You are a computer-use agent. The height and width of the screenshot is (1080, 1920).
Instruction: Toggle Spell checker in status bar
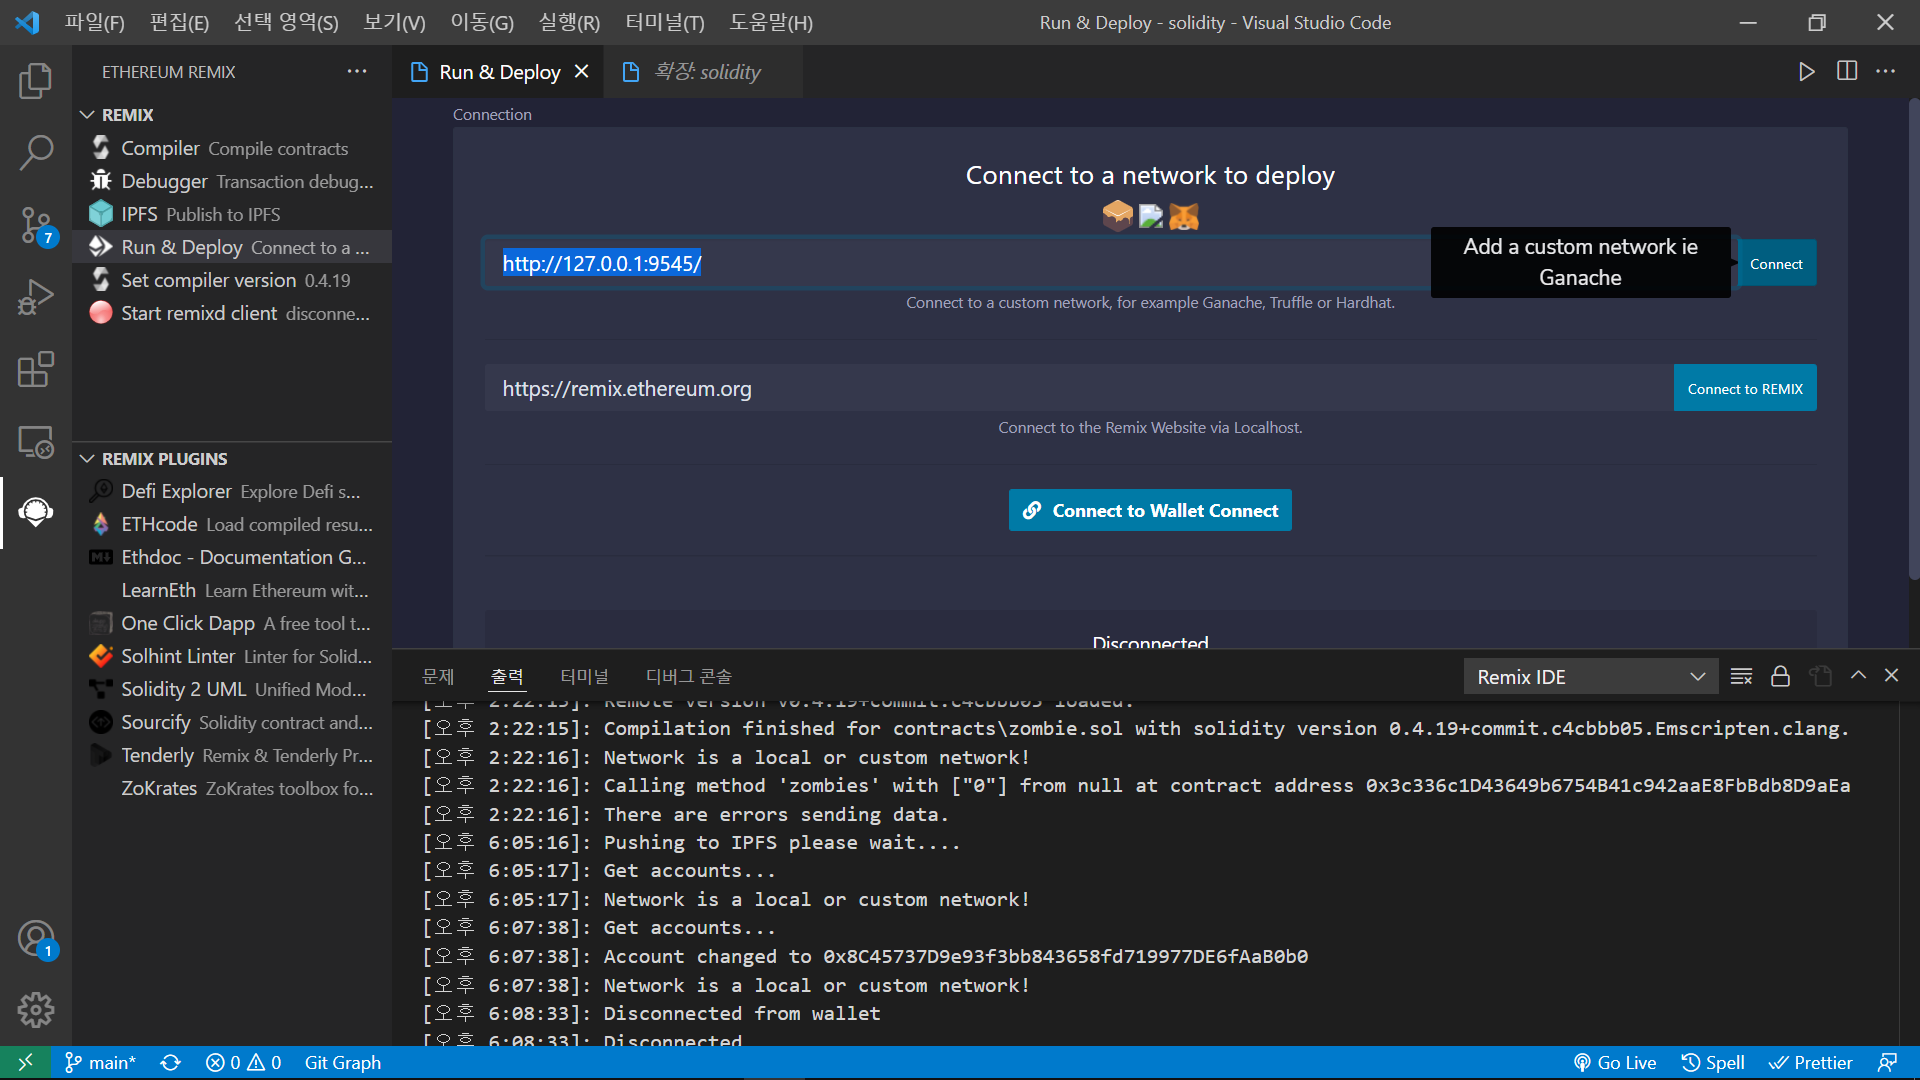(1713, 1062)
